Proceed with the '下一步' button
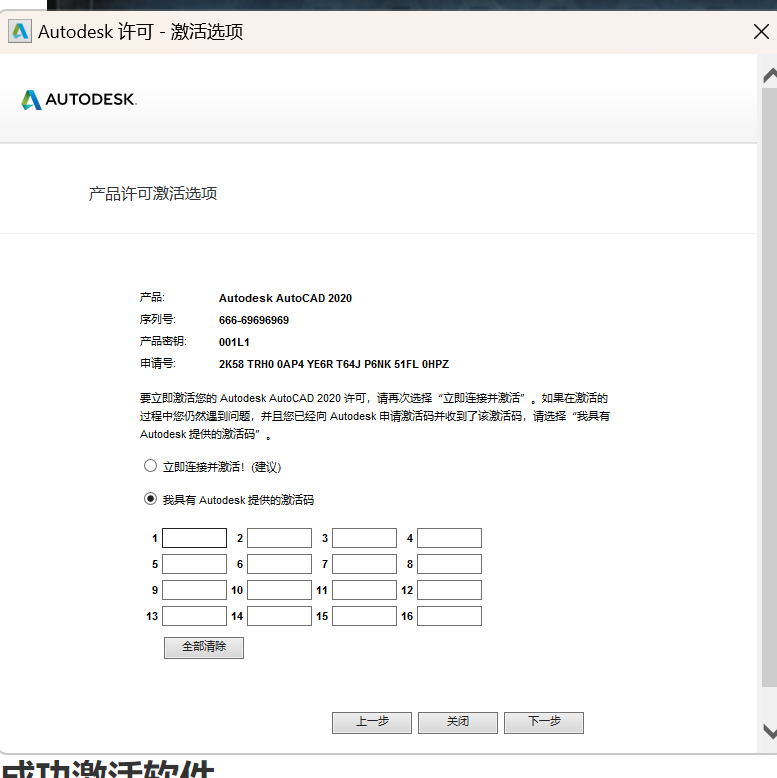Viewport: 777px width, 778px height. (x=543, y=722)
